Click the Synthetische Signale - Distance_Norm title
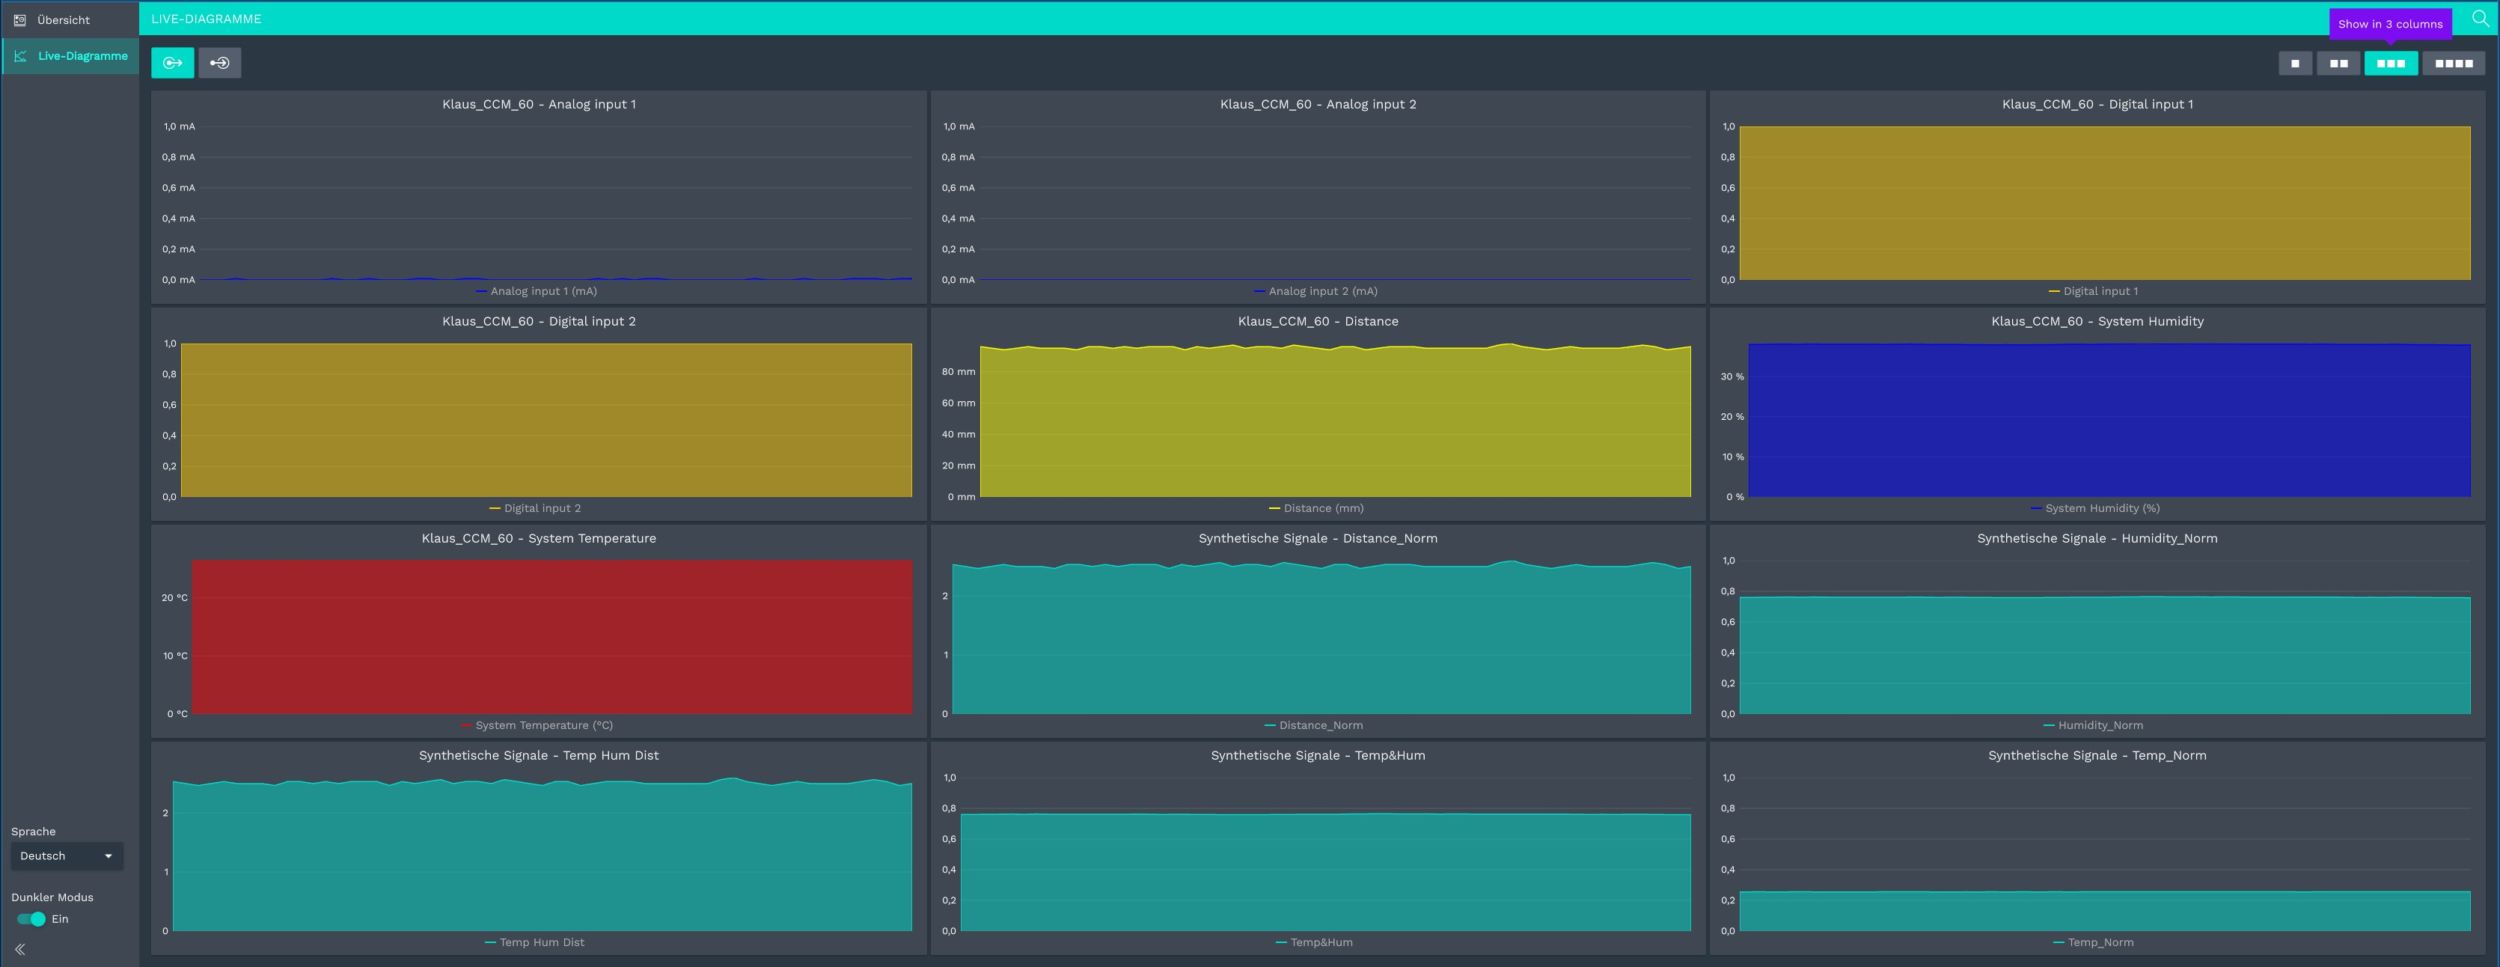The height and width of the screenshot is (967, 2500). 1318,538
